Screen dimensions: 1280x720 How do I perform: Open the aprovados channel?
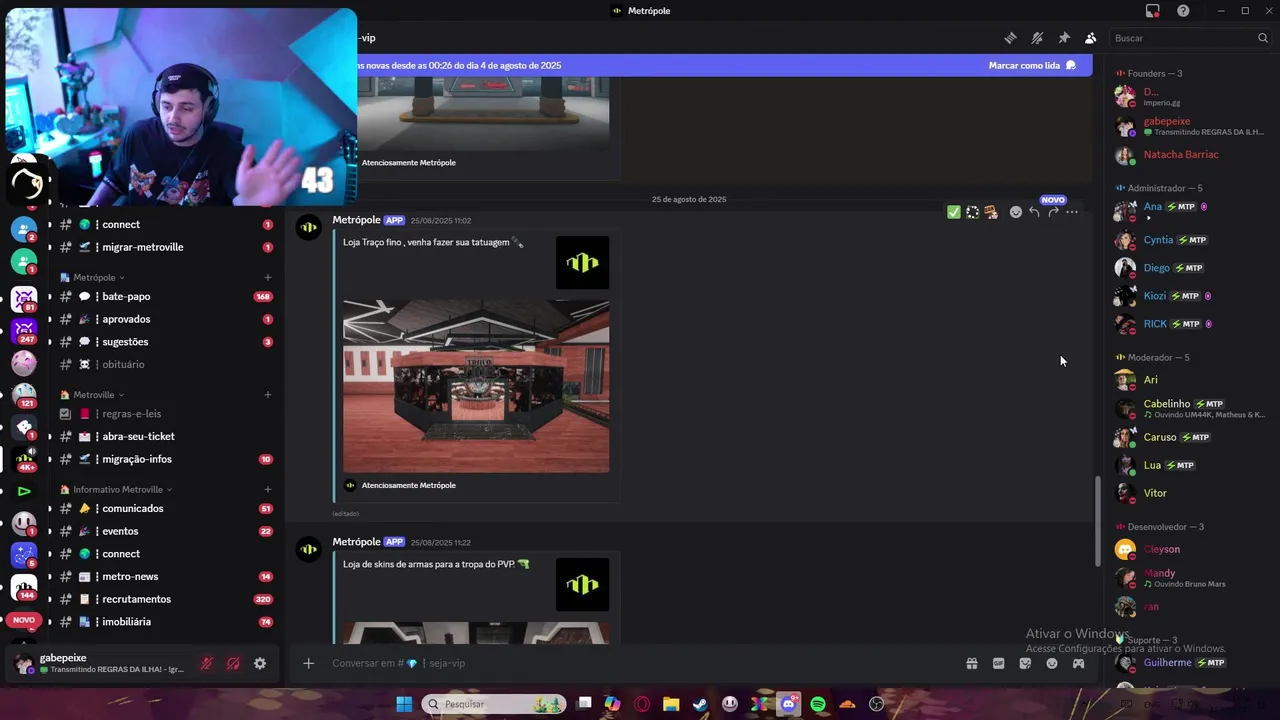coord(165,319)
